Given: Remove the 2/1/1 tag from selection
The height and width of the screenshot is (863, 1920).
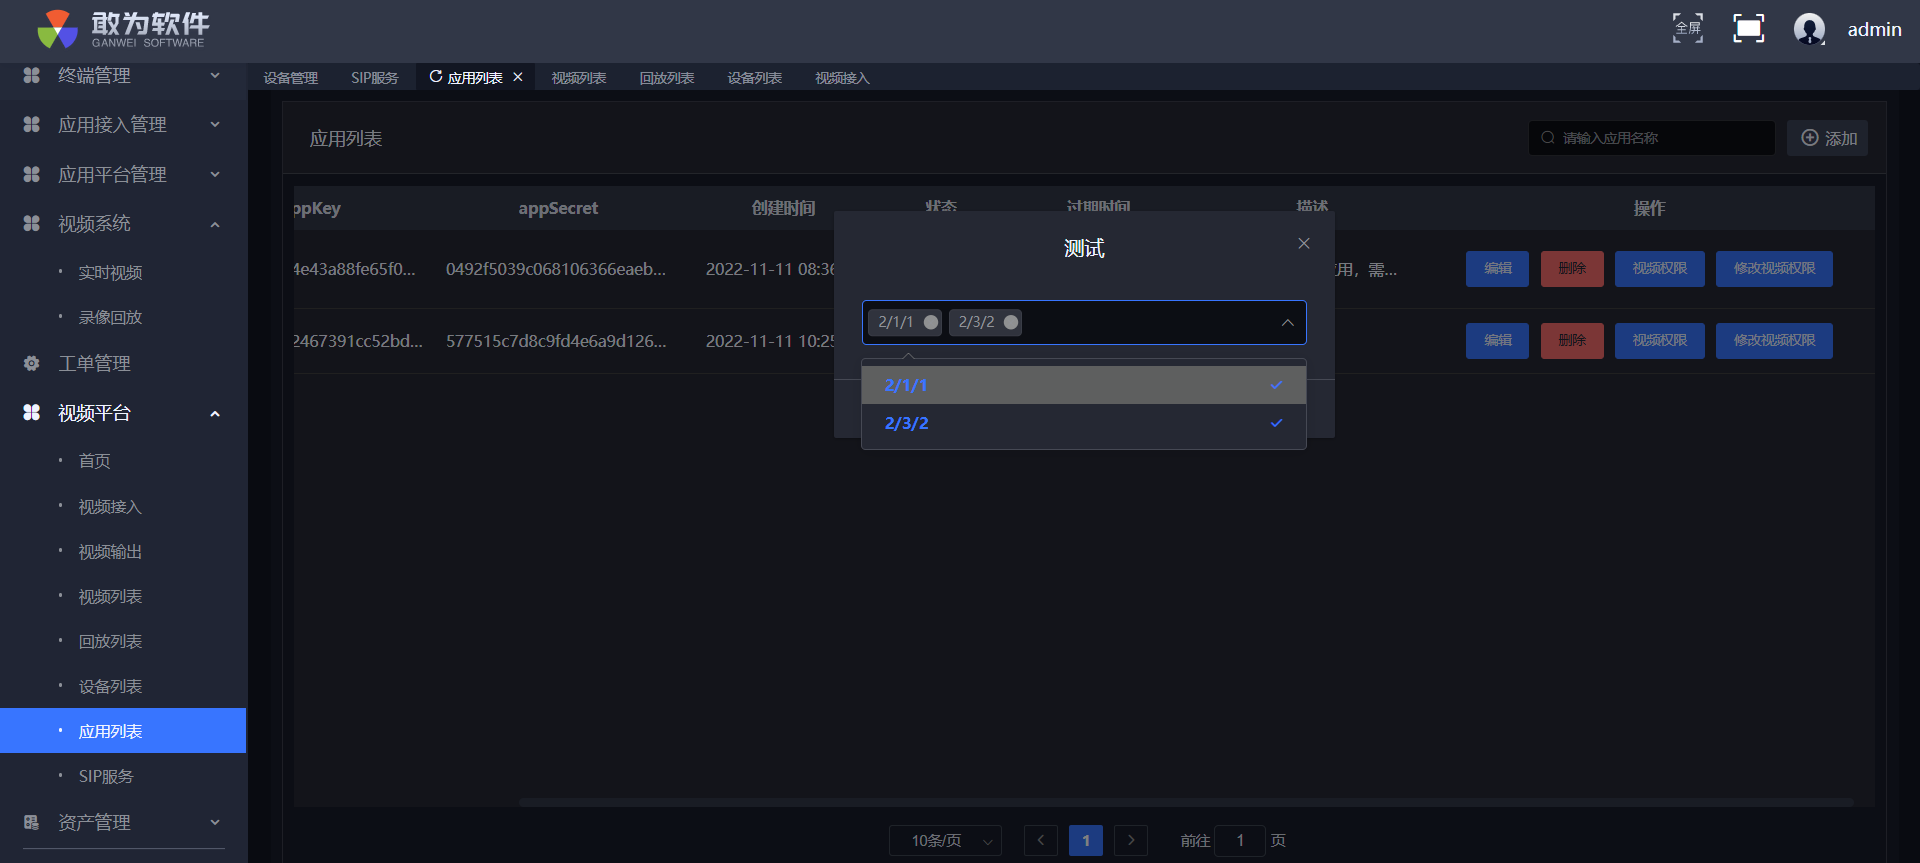Looking at the screenshot, I should coord(931,322).
